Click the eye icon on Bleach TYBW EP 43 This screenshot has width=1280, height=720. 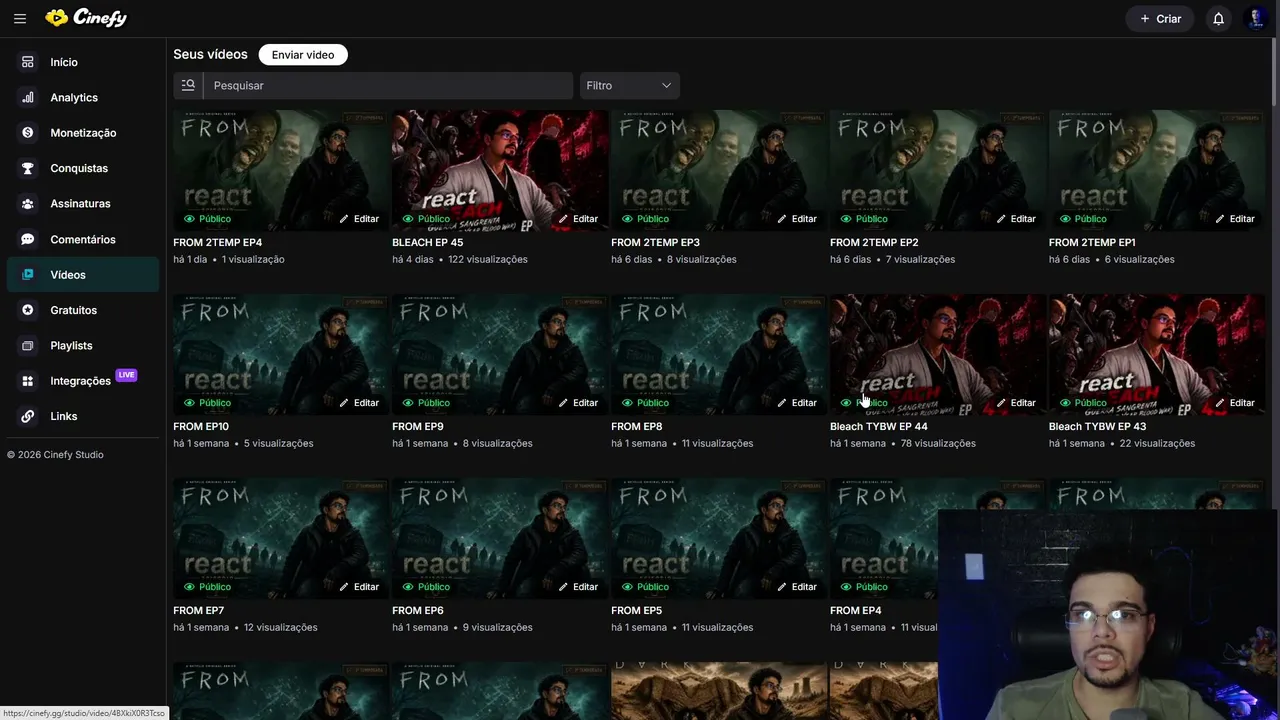[x=1065, y=403]
